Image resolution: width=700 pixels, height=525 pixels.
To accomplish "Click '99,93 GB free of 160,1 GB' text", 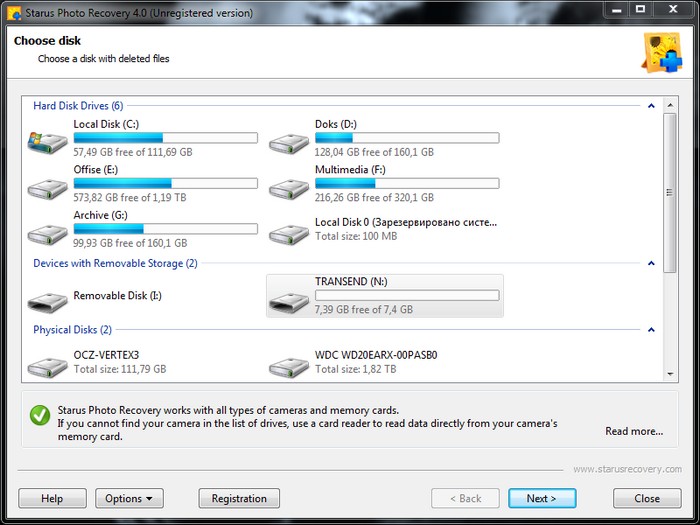I will [130, 243].
